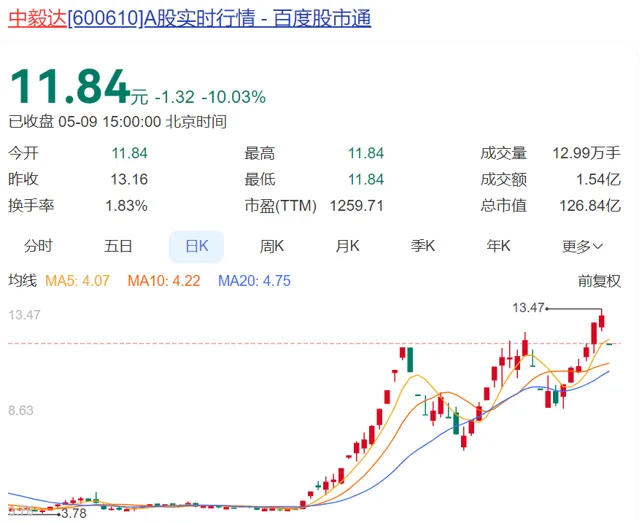The height and width of the screenshot is (523, 639).
Task: Click the 换手率 value 1.83%
Action: [126, 205]
